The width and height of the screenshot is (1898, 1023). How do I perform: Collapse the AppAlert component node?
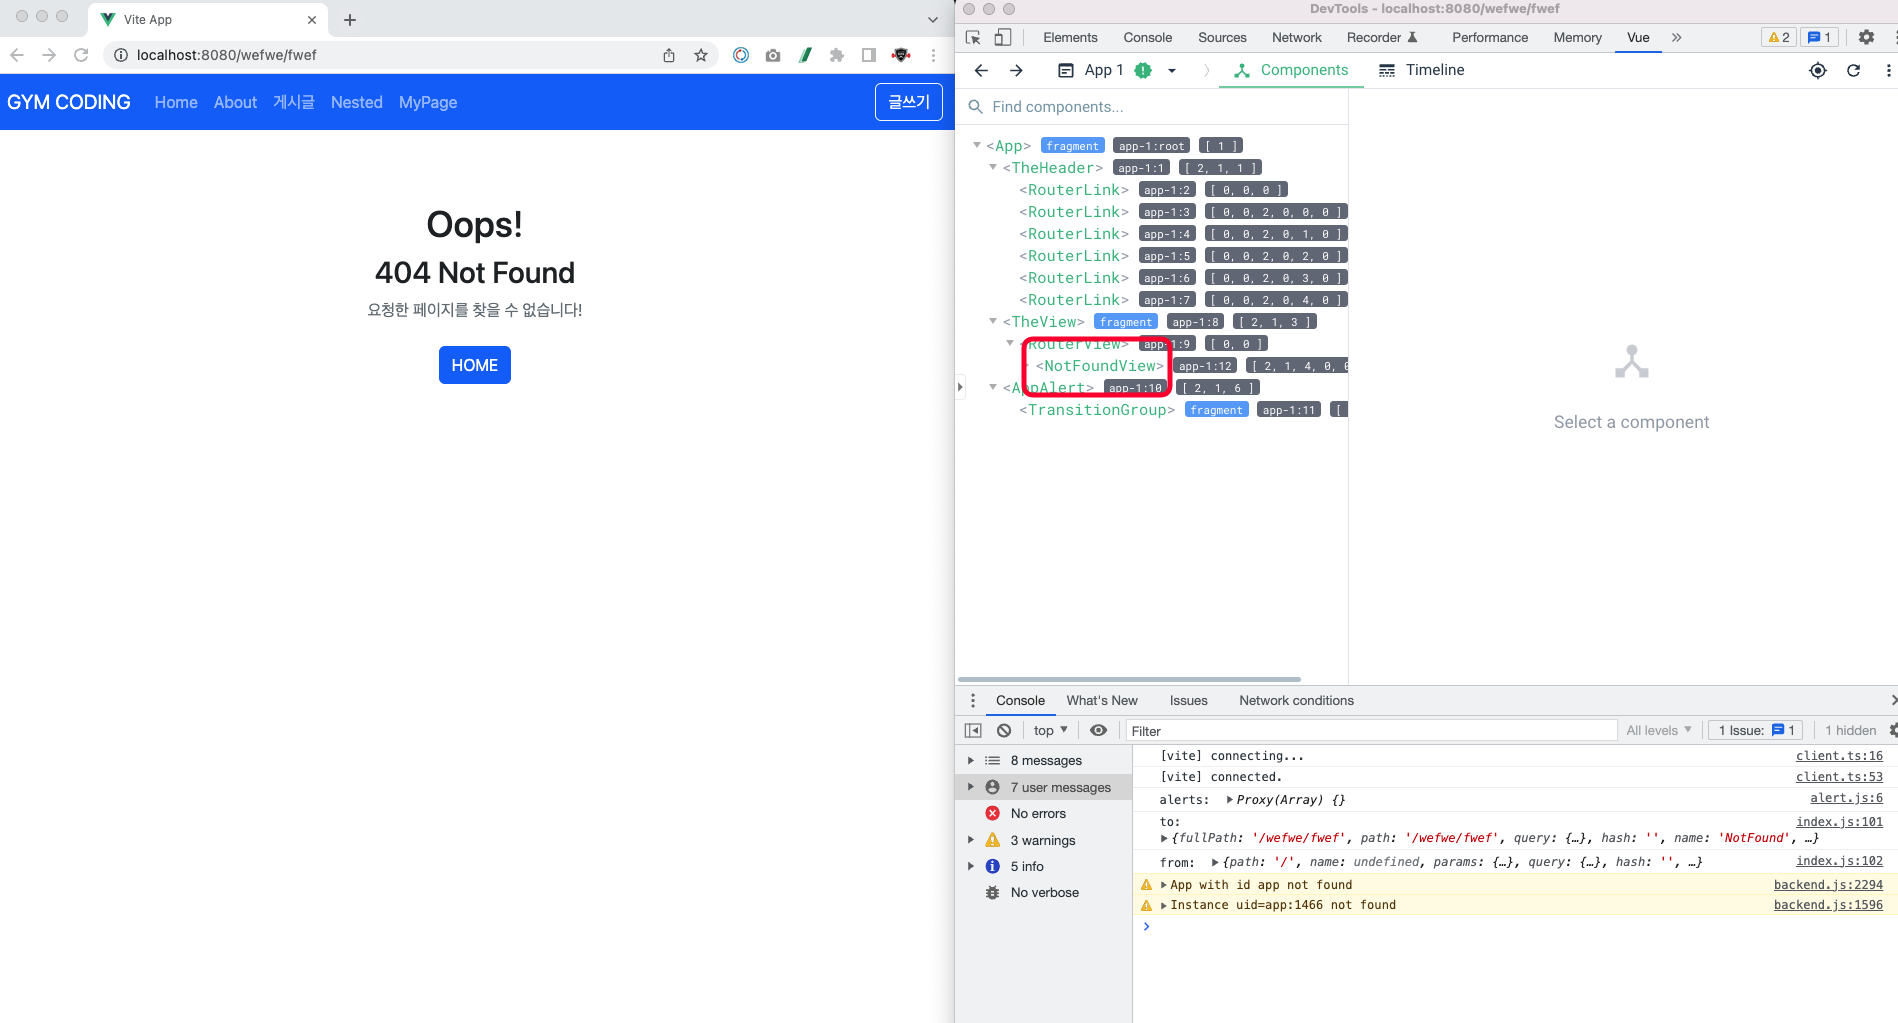(993, 387)
